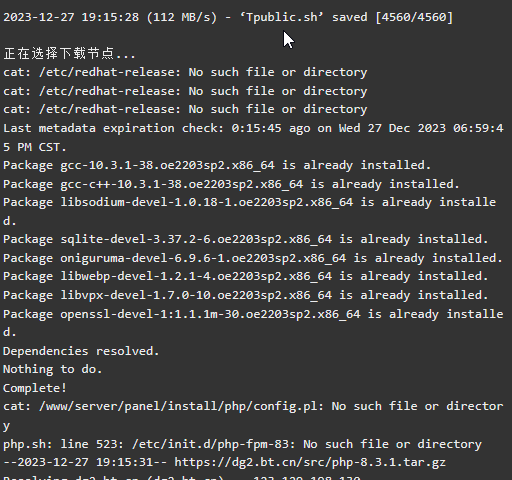512x480 pixels.
Task: Click the php-fpm-83 error line
Action: click(242, 444)
